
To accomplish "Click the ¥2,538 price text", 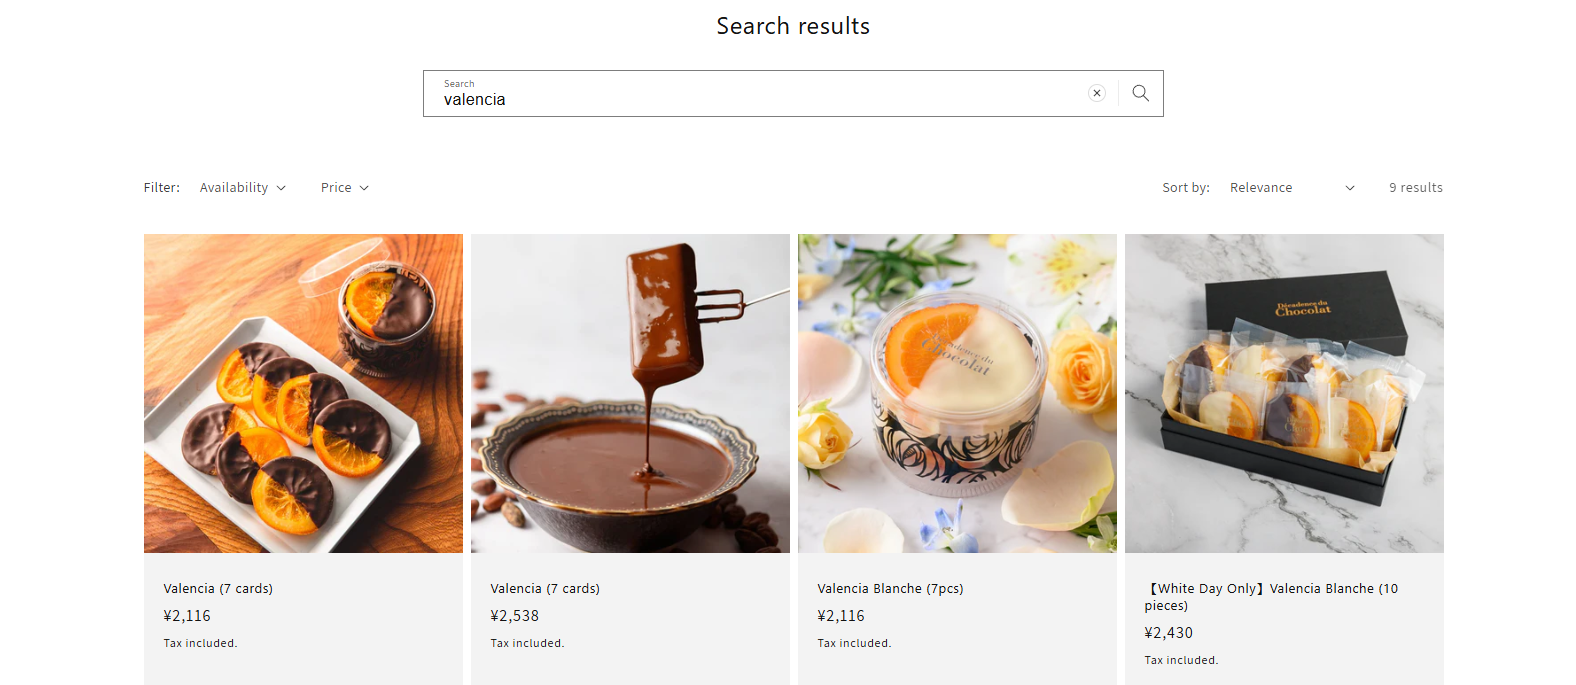I will 515,616.
